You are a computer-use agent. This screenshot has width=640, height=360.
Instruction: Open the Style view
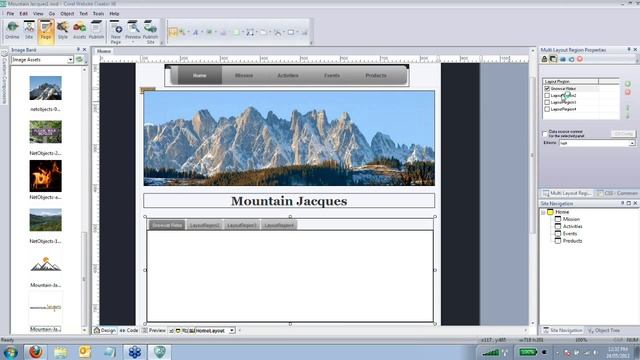point(62,31)
